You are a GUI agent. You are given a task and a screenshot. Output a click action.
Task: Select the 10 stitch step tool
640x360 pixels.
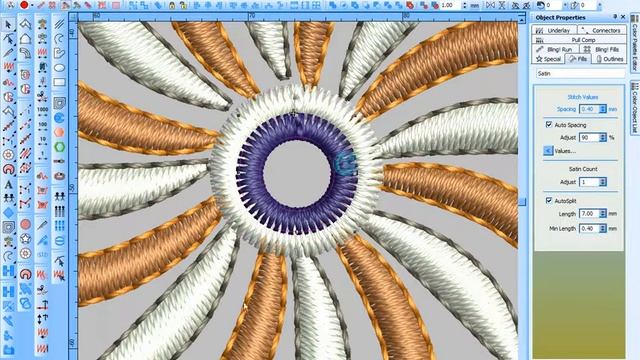(42, 140)
